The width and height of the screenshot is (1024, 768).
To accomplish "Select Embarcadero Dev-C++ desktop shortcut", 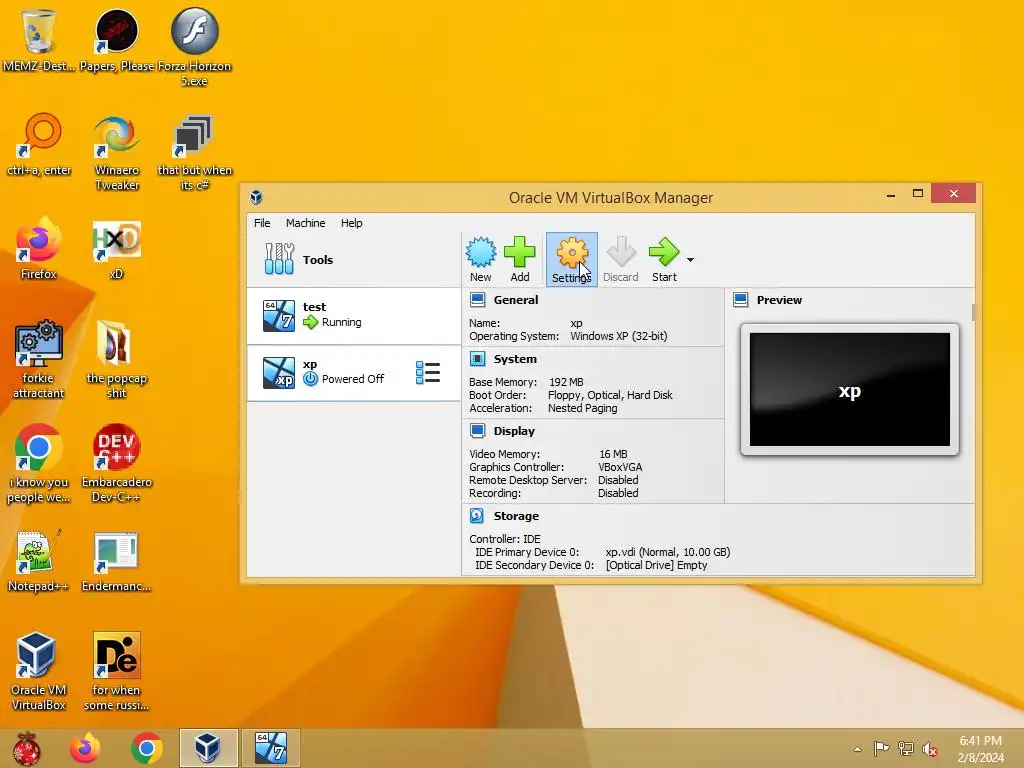I will pyautogui.click(x=117, y=464).
